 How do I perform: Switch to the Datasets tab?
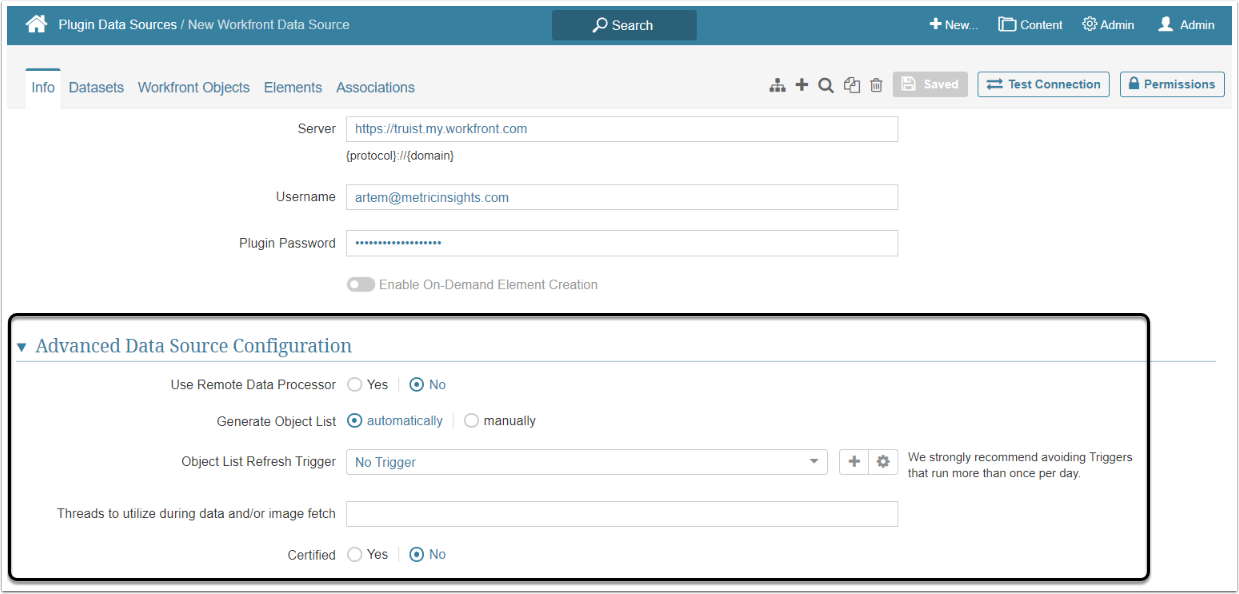click(96, 87)
